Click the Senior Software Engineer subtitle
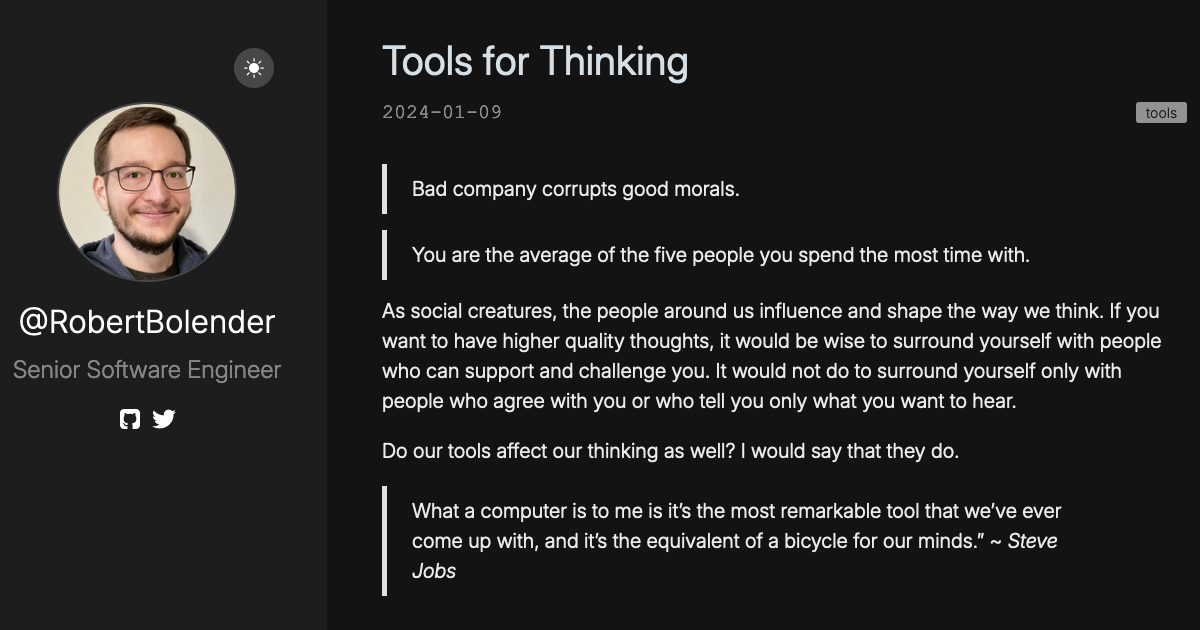The width and height of the screenshot is (1200, 630). (147, 370)
